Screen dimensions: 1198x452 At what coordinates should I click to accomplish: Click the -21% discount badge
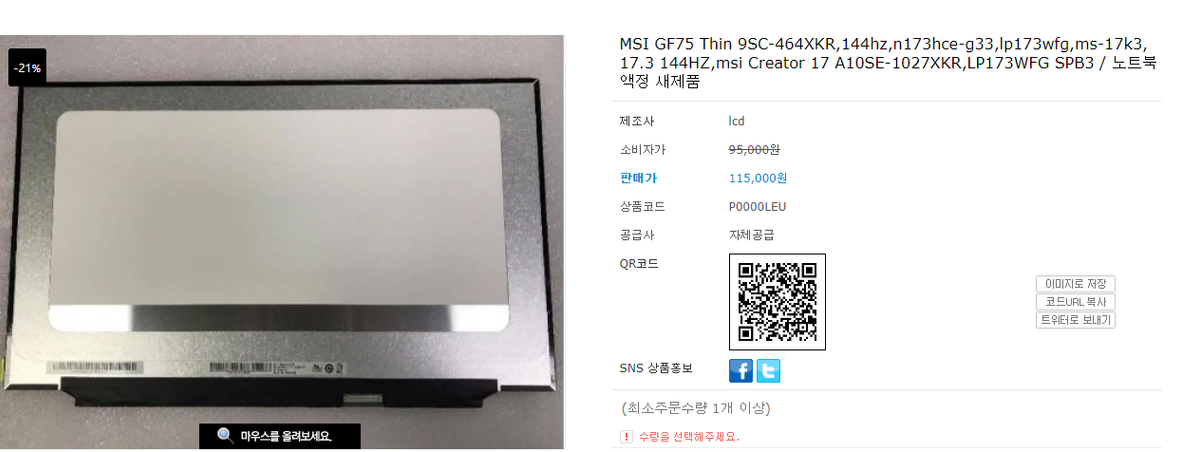pos(28,68)
